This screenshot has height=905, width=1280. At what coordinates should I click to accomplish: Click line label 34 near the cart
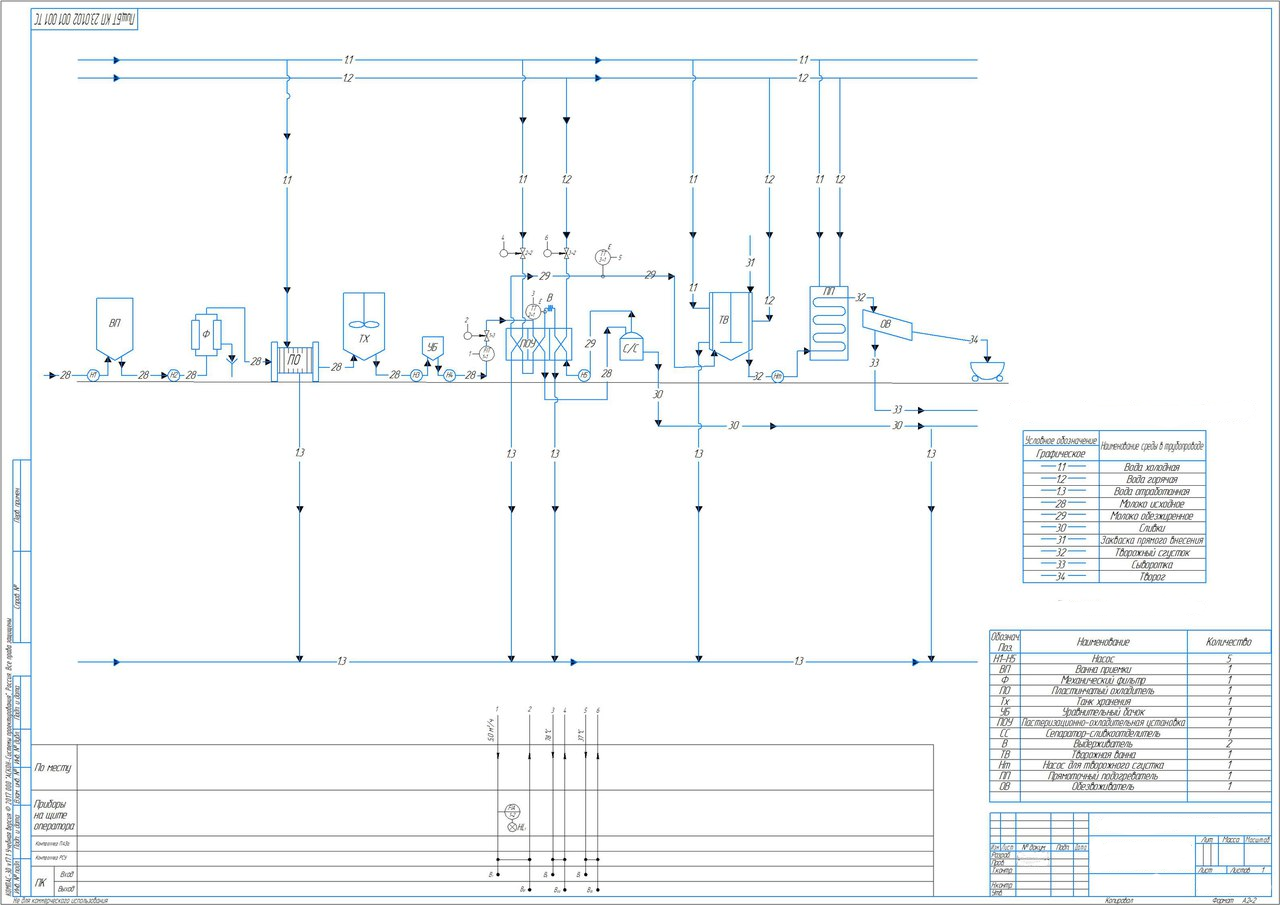973,341
